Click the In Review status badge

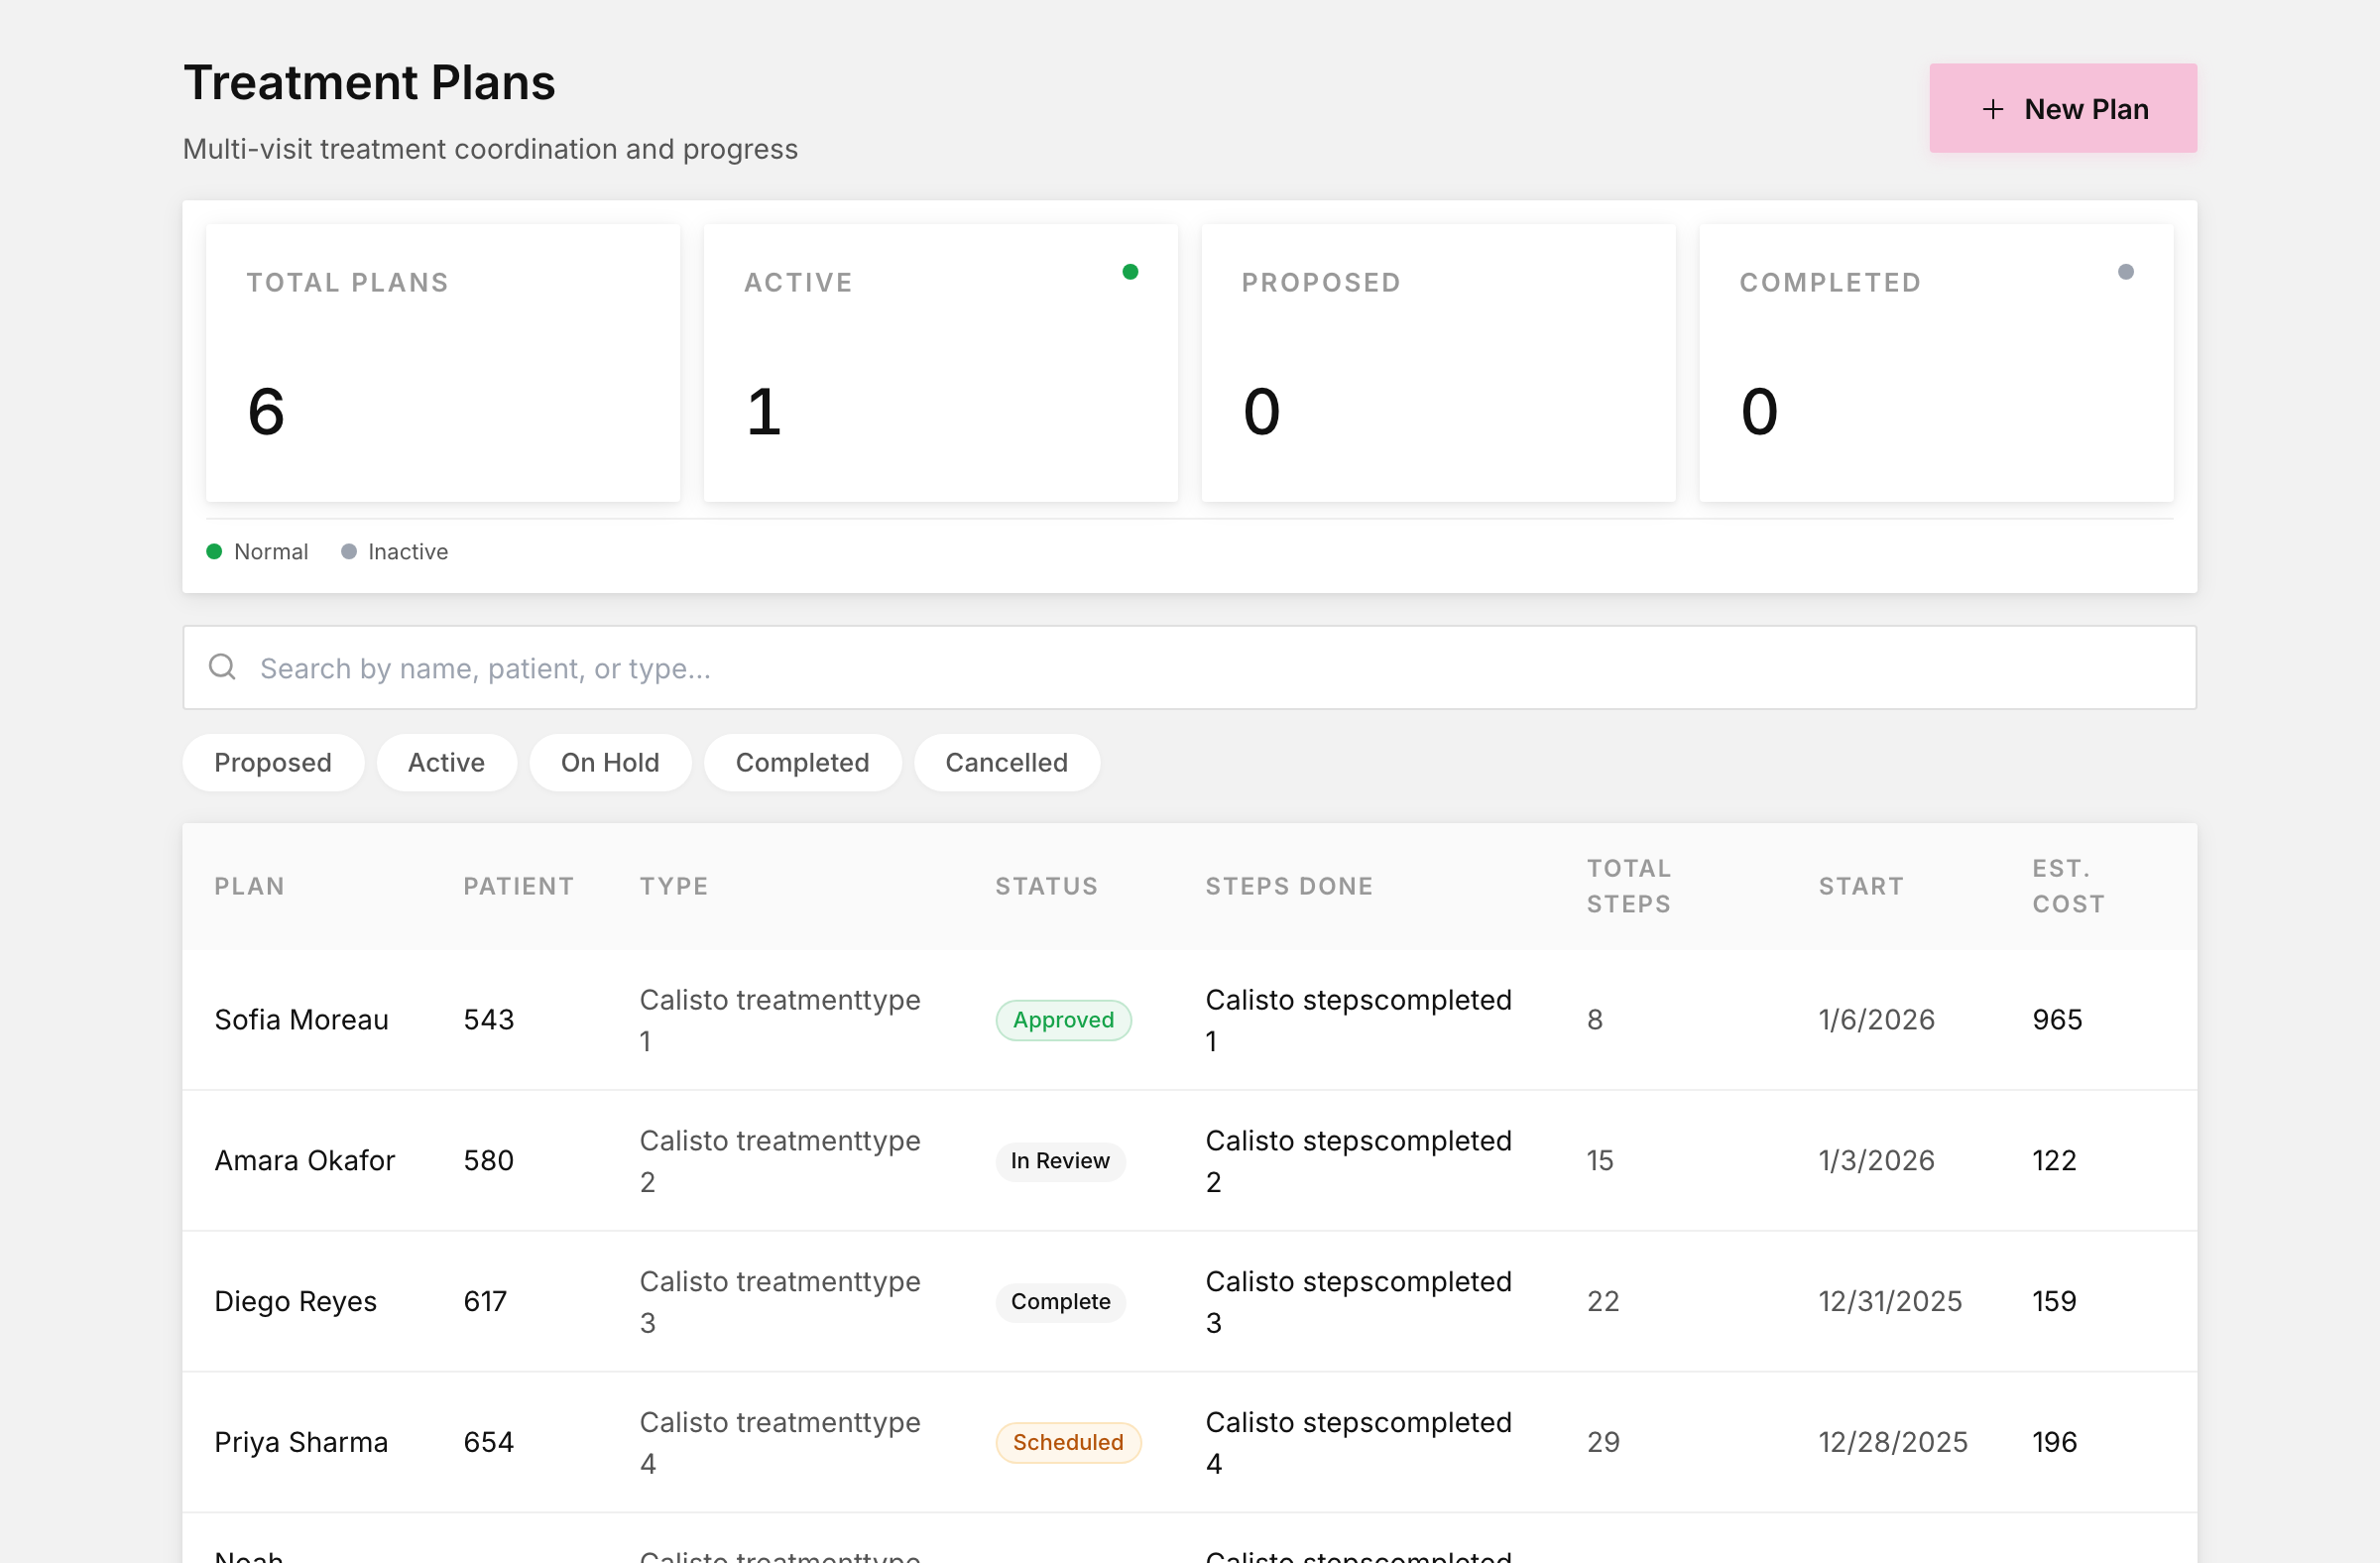[1060, 1161]
